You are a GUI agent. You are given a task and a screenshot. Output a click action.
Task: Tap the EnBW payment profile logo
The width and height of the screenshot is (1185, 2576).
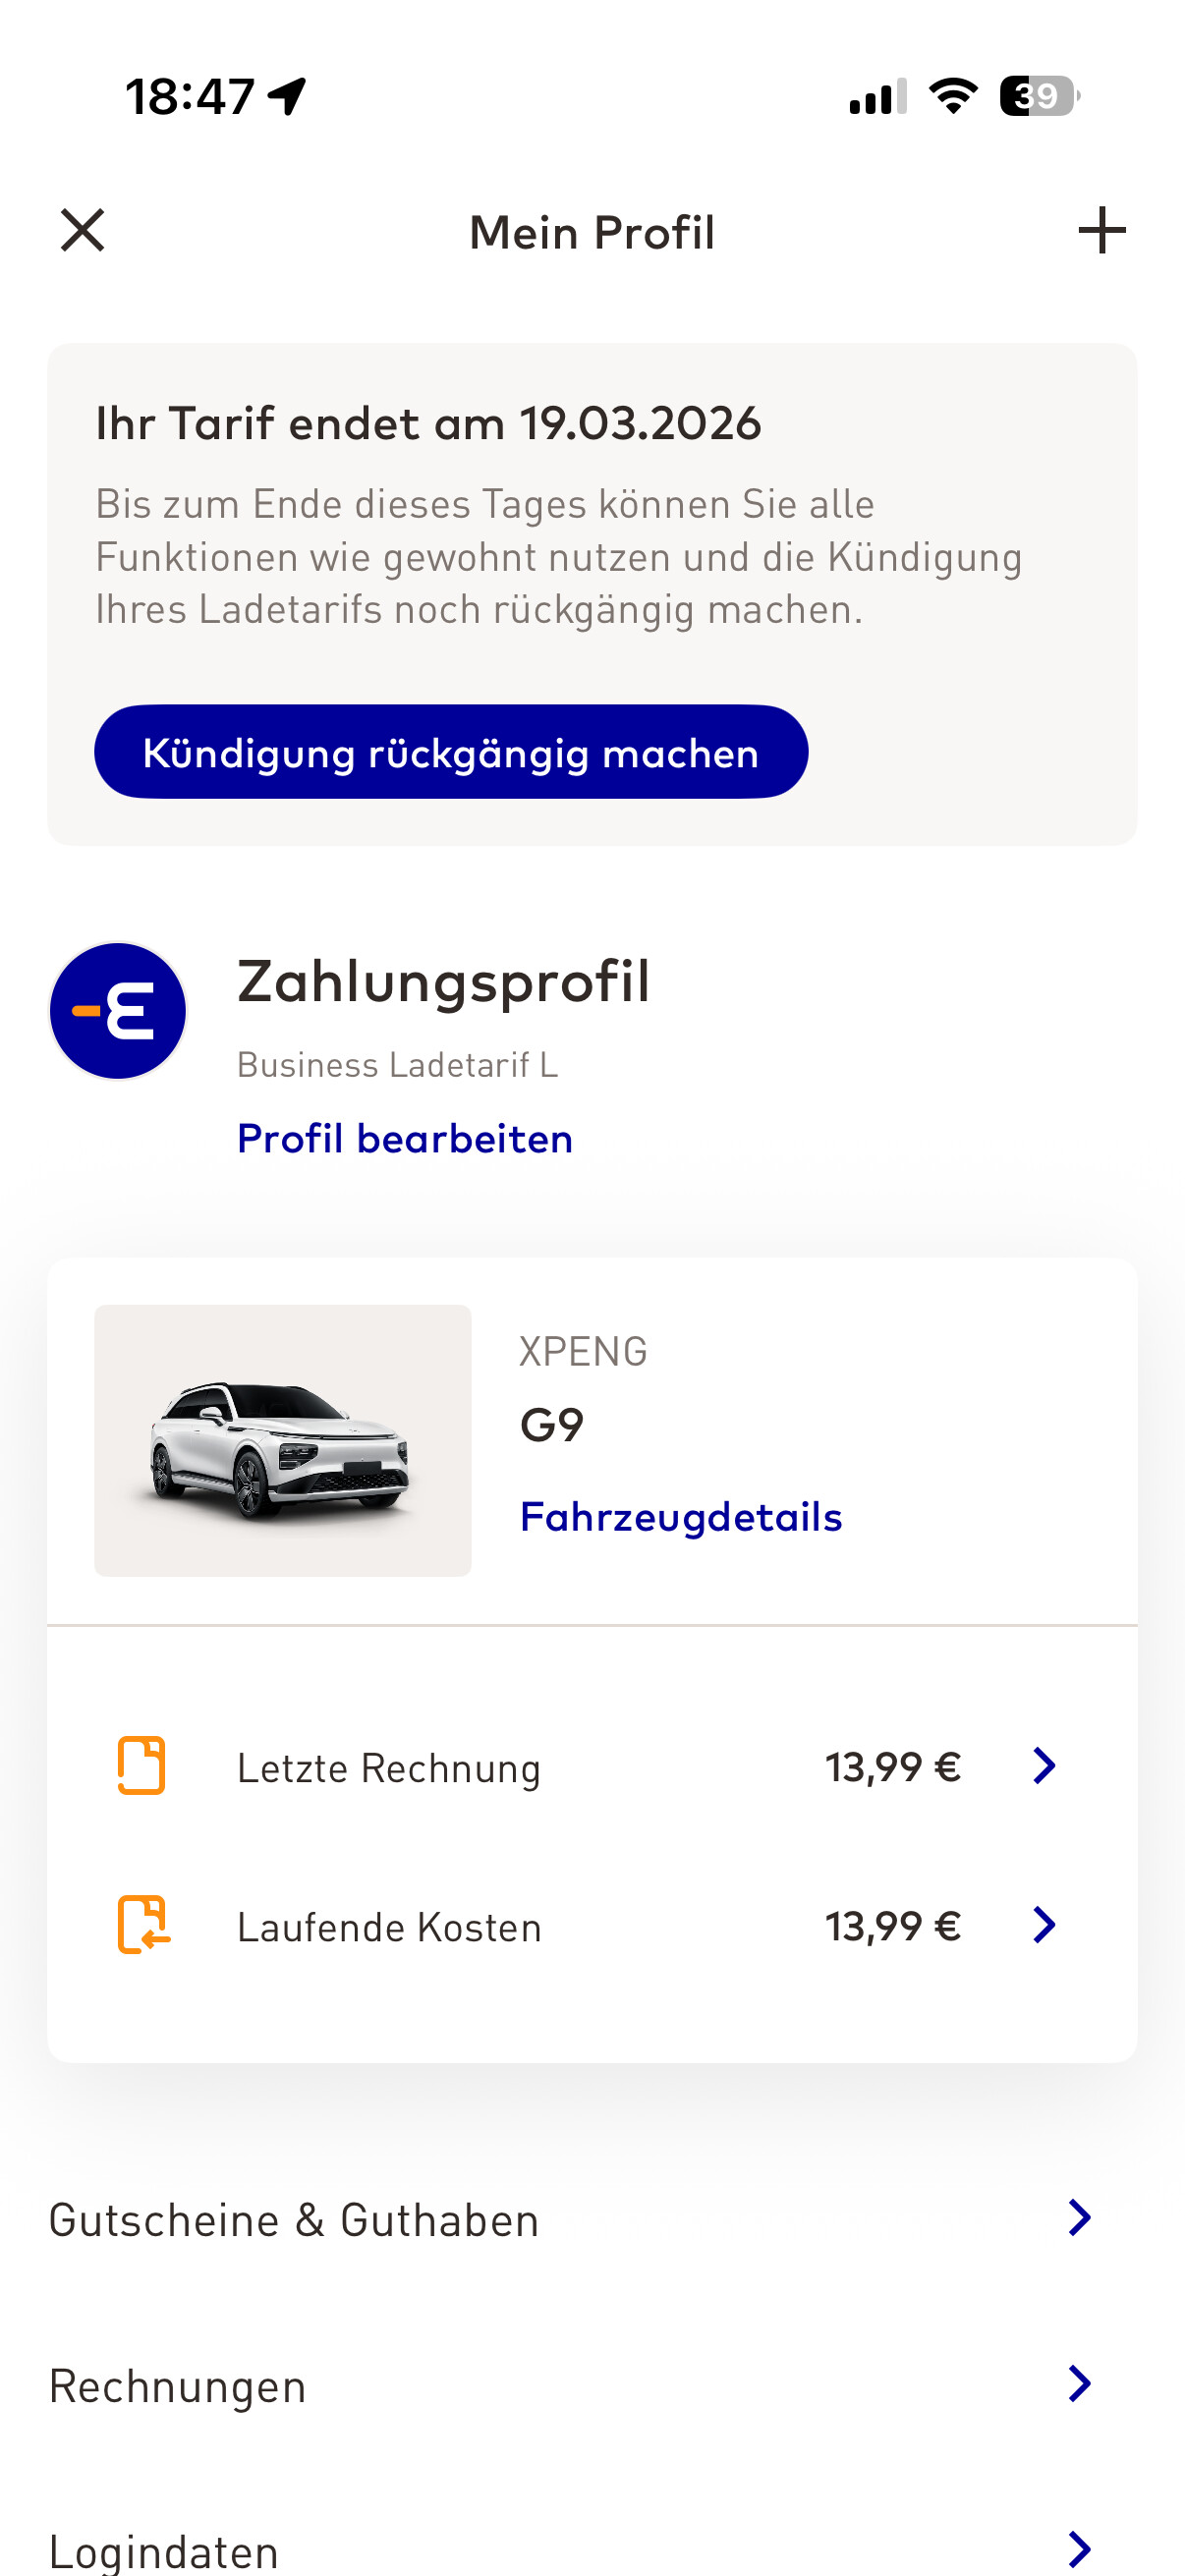point(118,1010)
